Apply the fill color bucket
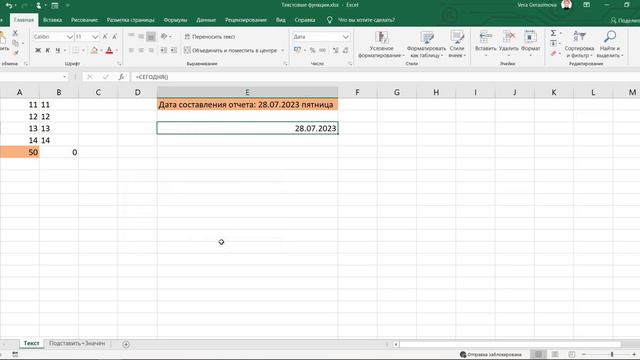This screenshot has width=640, height=360. [94, 50]
